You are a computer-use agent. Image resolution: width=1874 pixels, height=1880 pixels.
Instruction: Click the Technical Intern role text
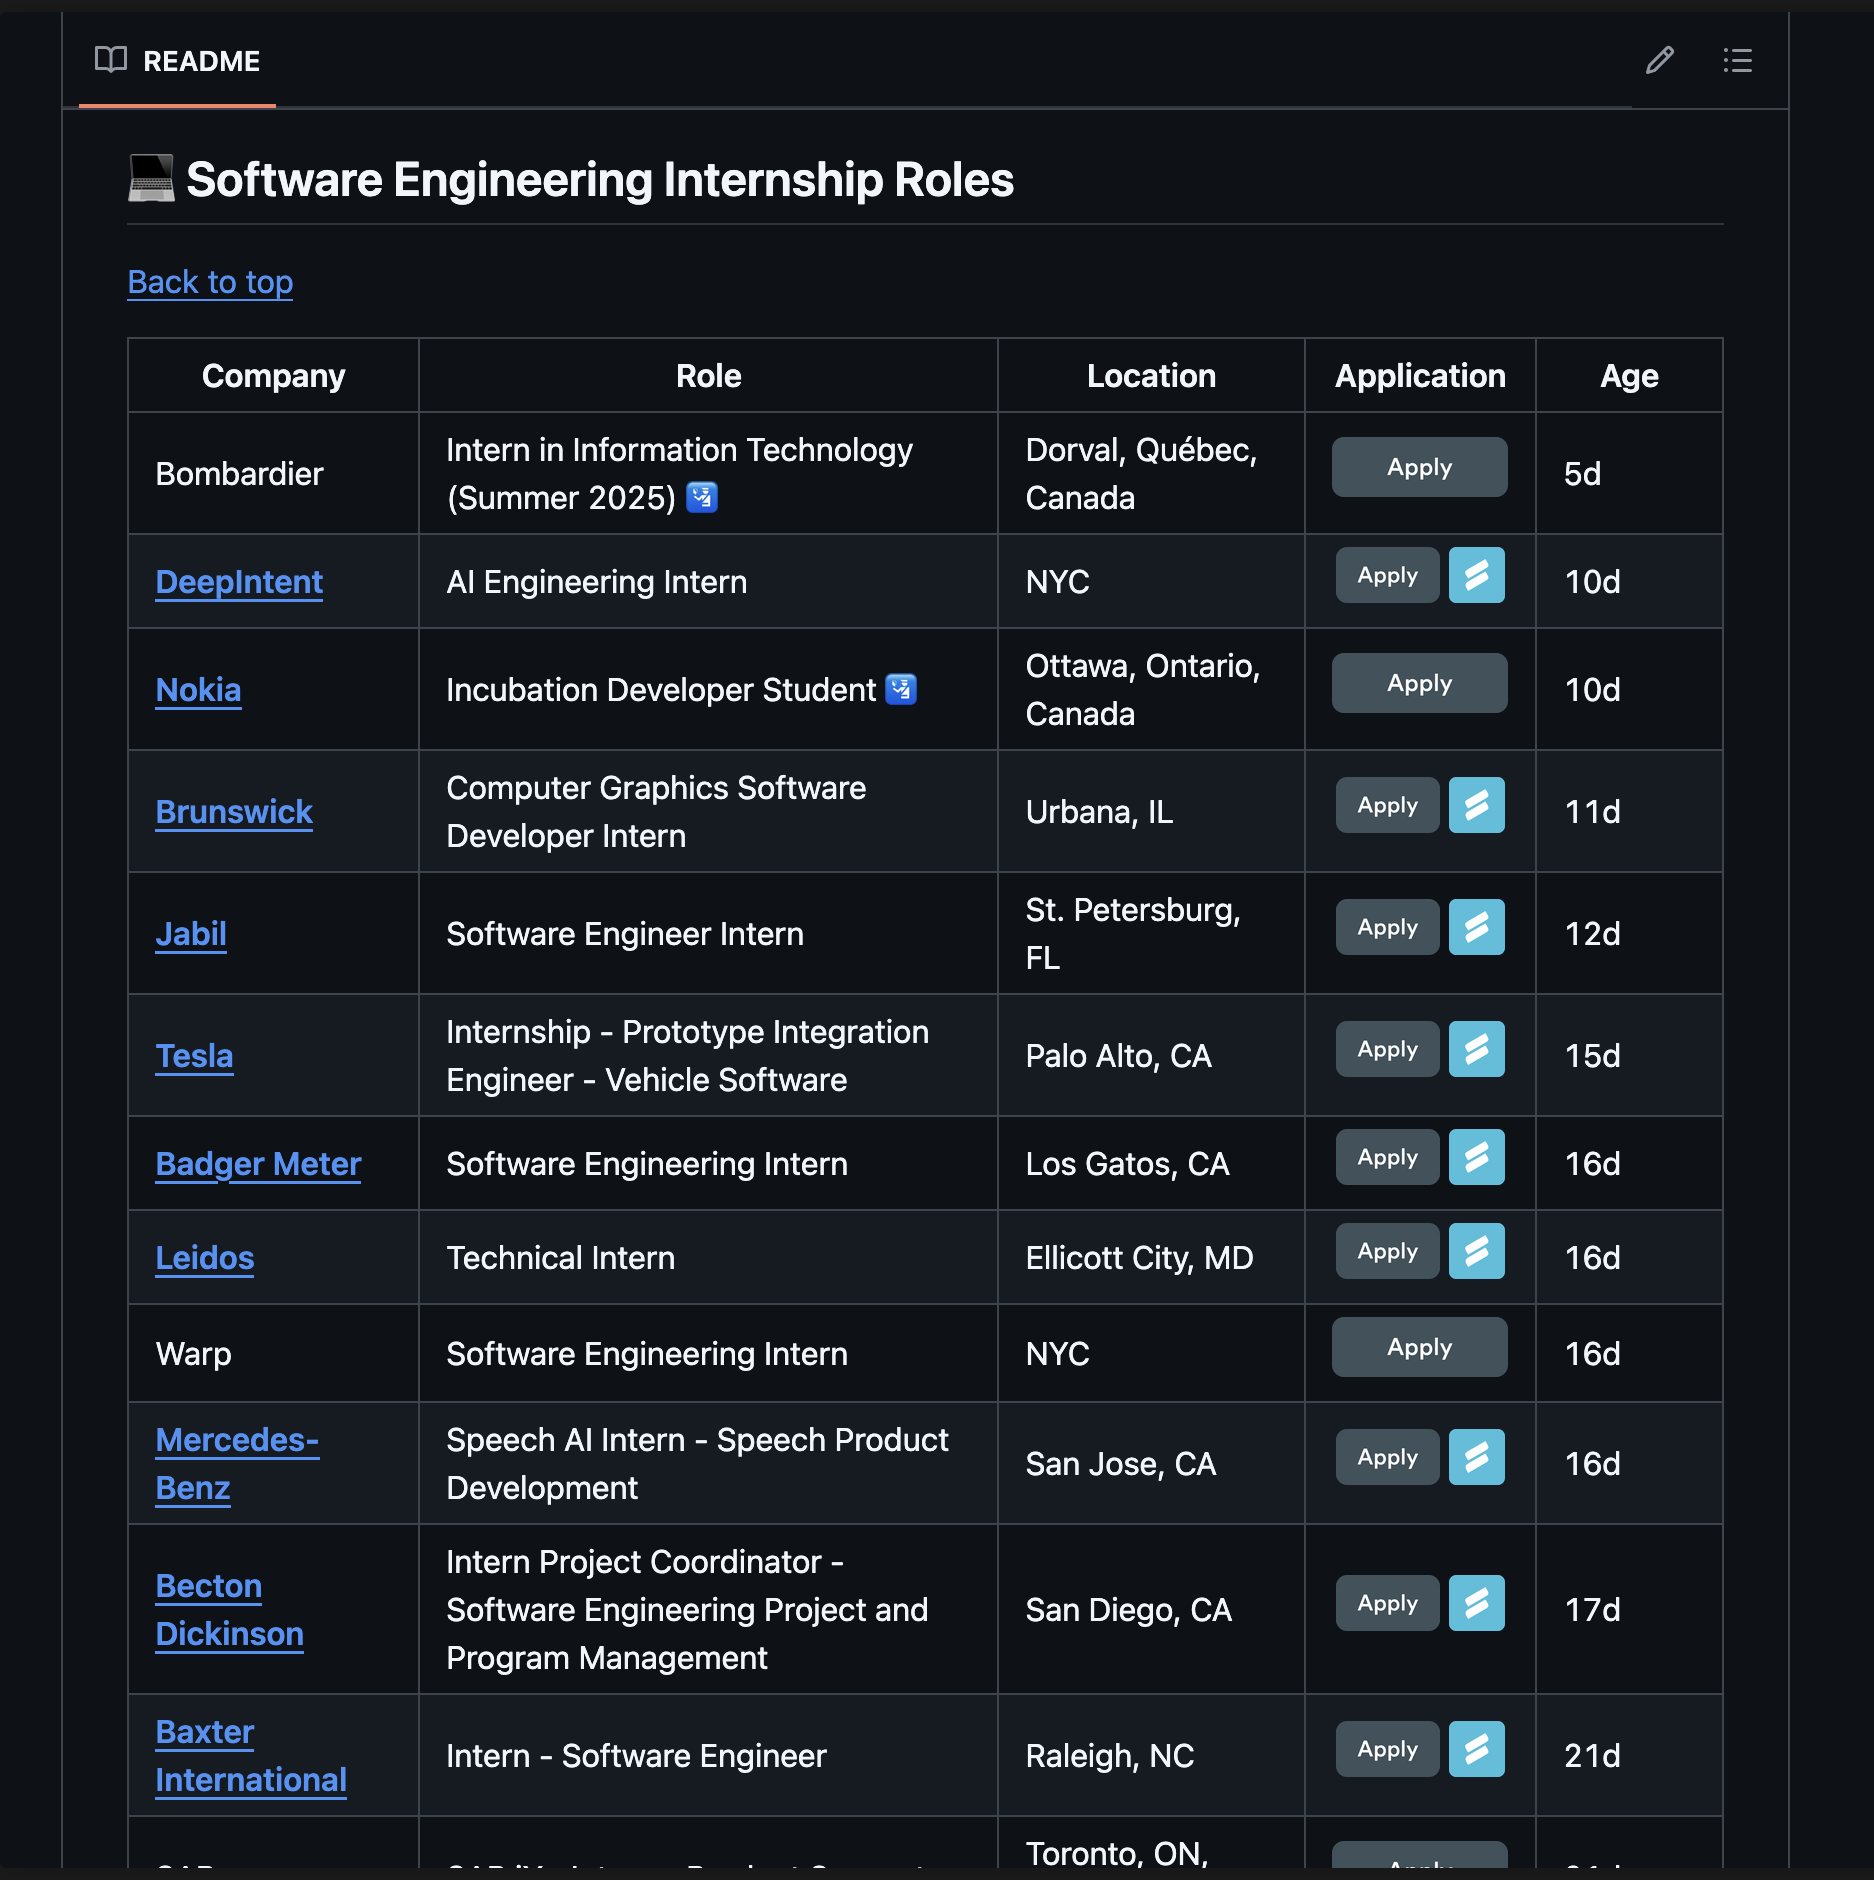560,1258
